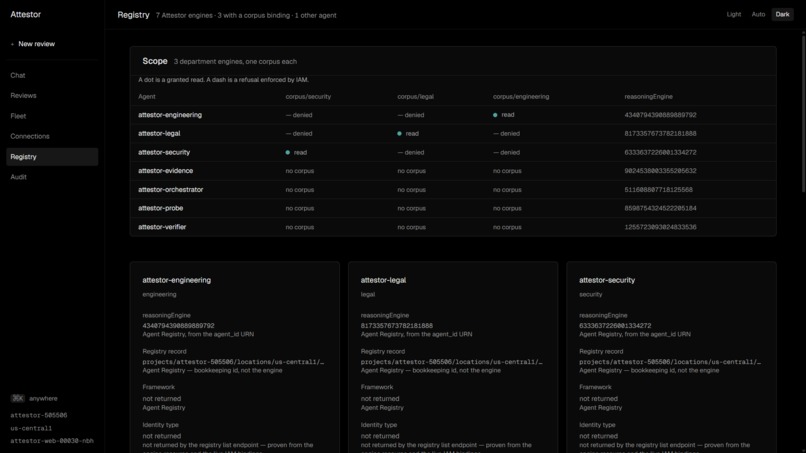Select attestor-legal in the Scope table
Screen dimensions: 806x453
[x=159, y=134]
